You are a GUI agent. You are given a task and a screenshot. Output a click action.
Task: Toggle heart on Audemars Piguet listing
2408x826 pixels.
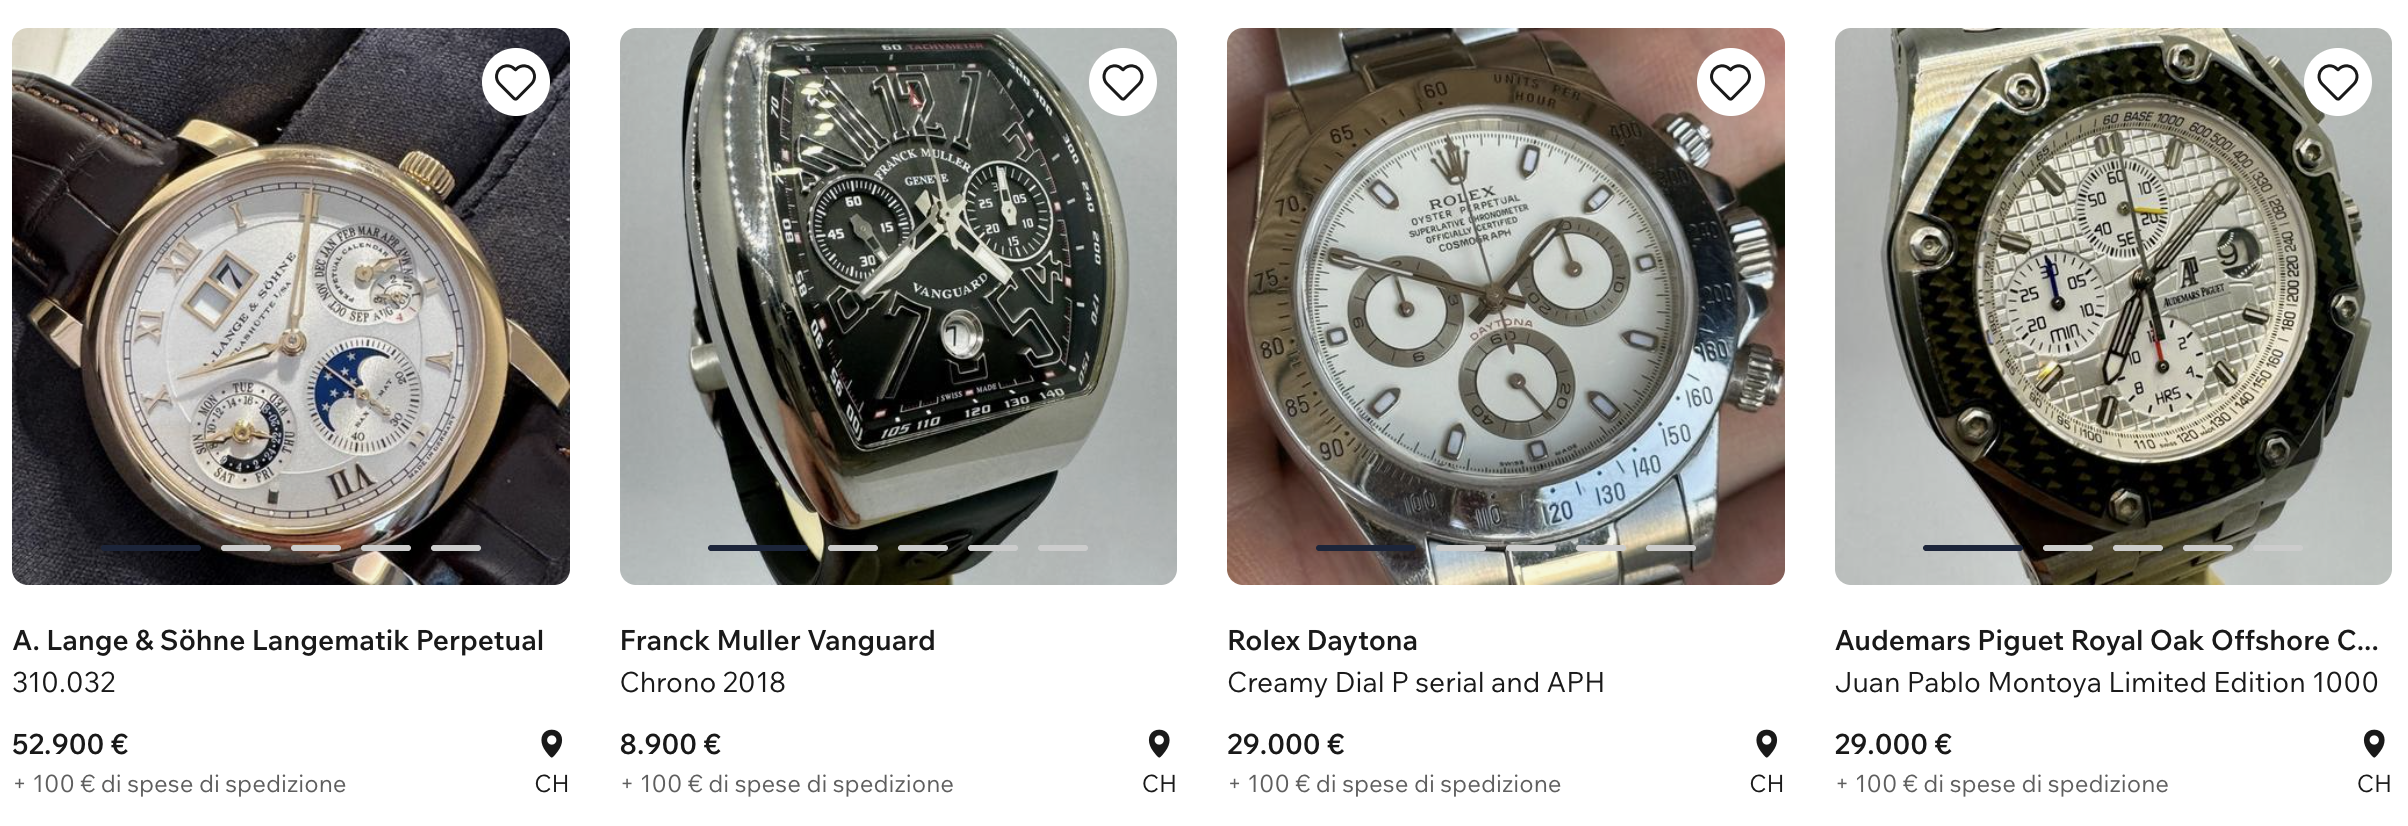[2337, 82]
